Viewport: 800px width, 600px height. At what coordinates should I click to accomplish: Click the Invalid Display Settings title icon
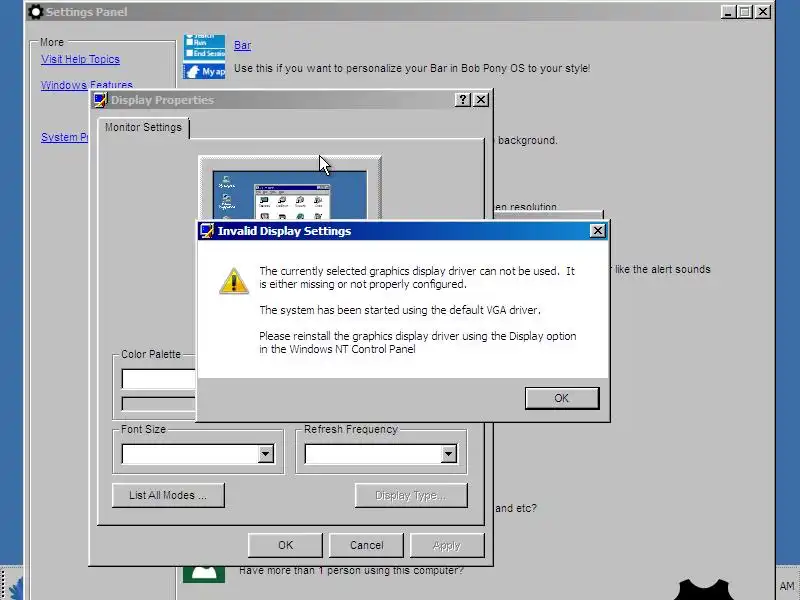pos(207,231)
